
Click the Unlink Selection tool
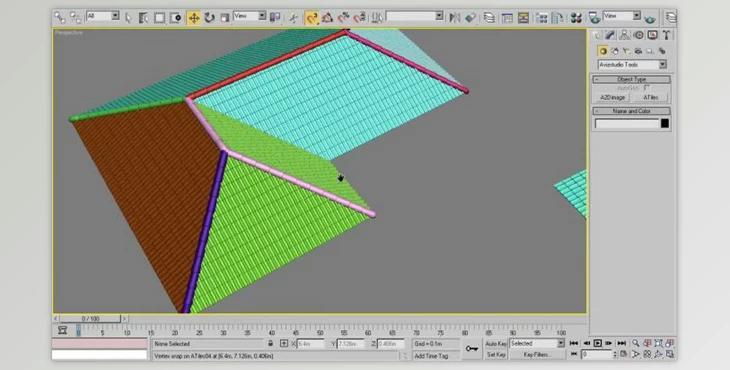75,18
